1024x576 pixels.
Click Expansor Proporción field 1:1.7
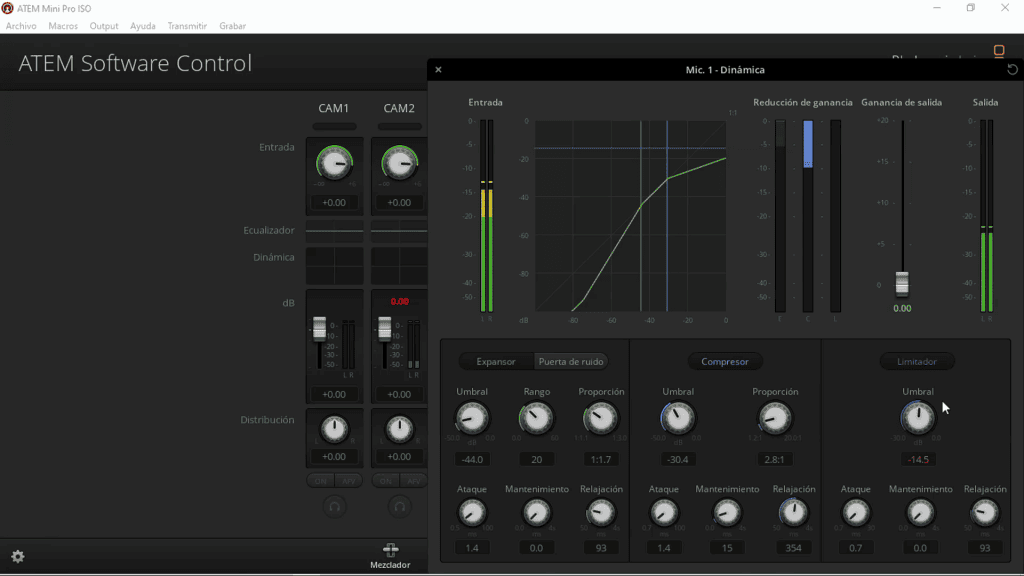(600, 459)
